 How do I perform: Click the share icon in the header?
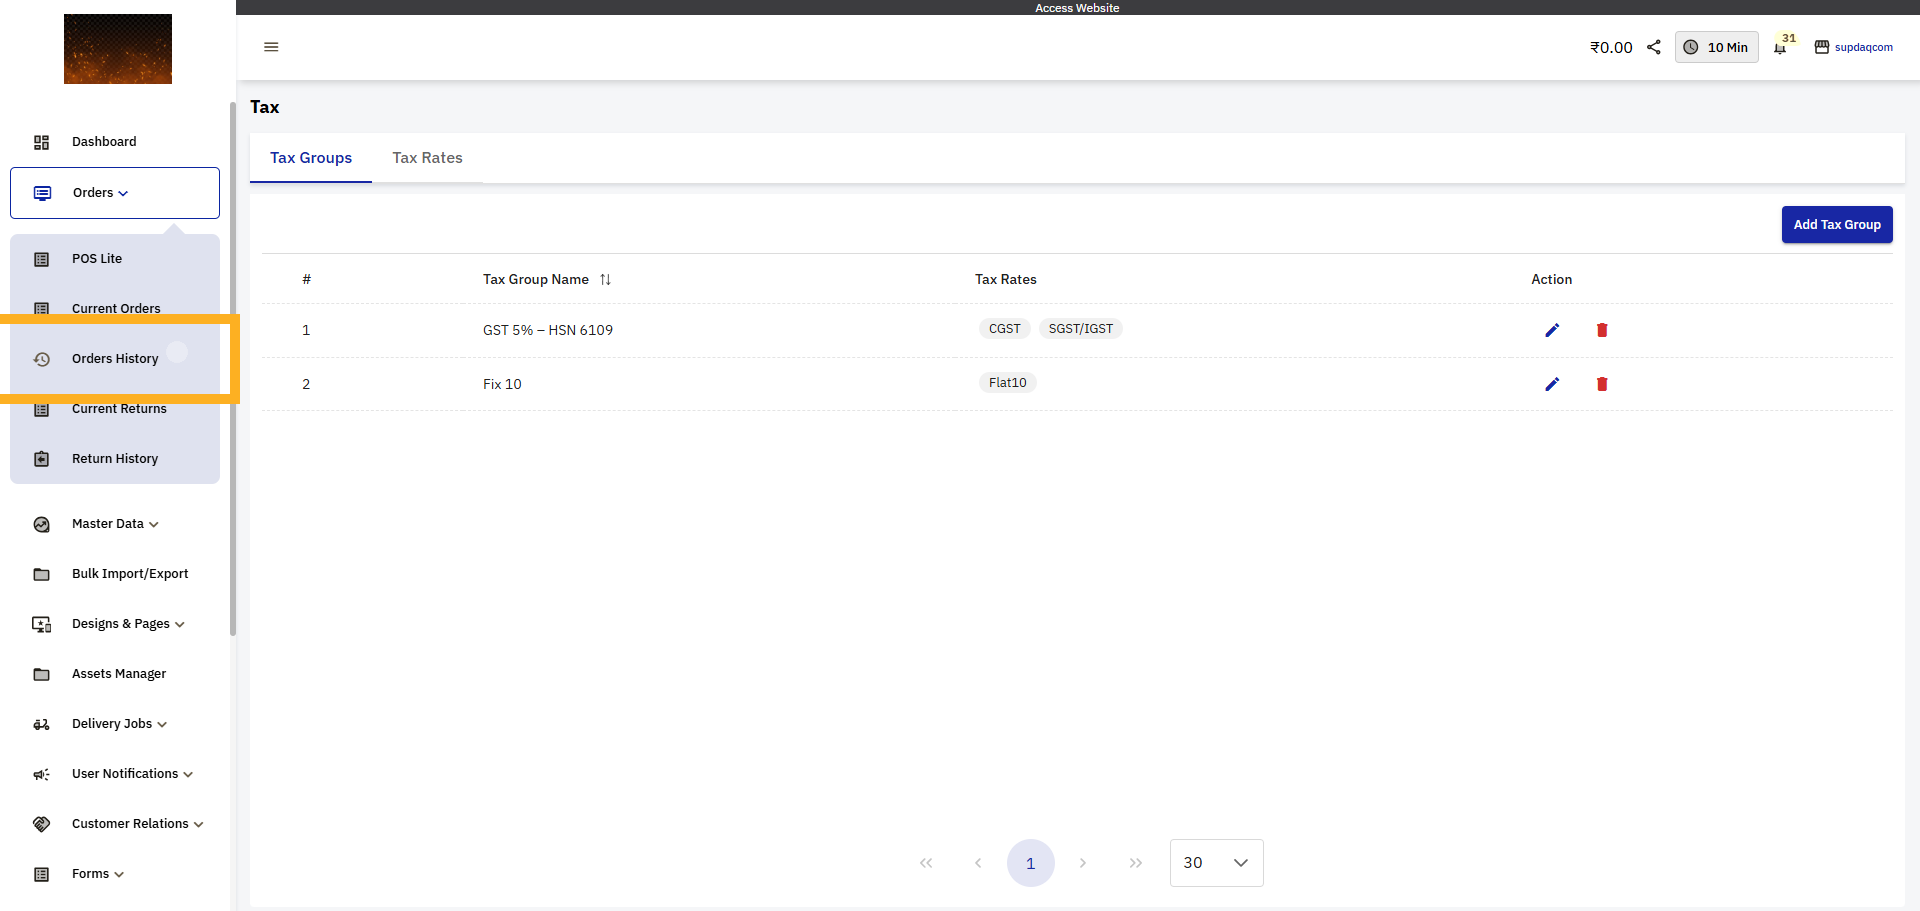click(x=1653, y=47)
